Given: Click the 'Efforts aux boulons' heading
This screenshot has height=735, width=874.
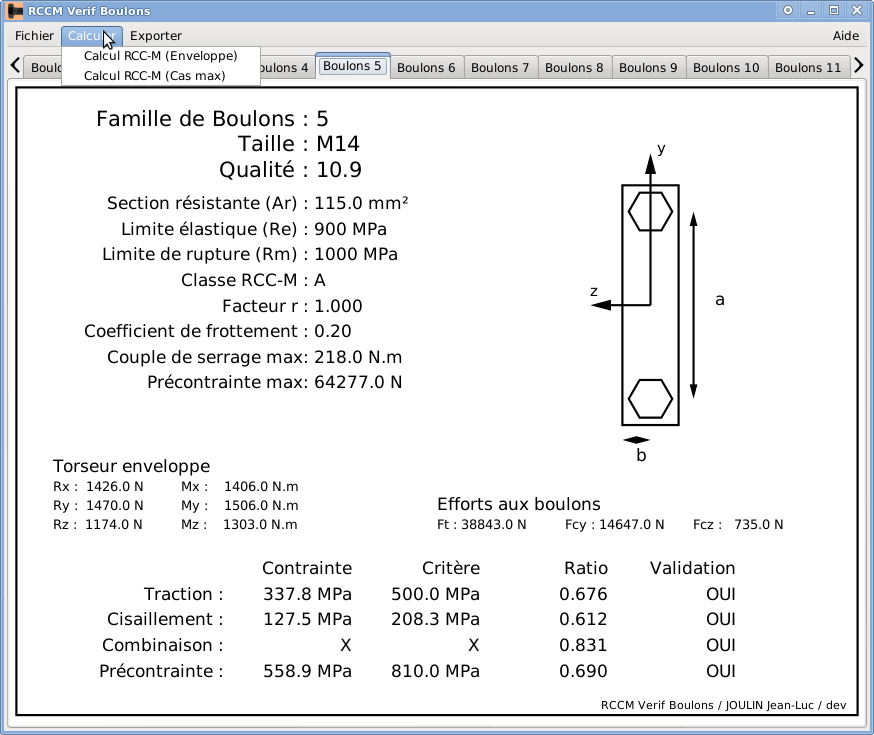Looking at the screenshot, I should 519,504.
